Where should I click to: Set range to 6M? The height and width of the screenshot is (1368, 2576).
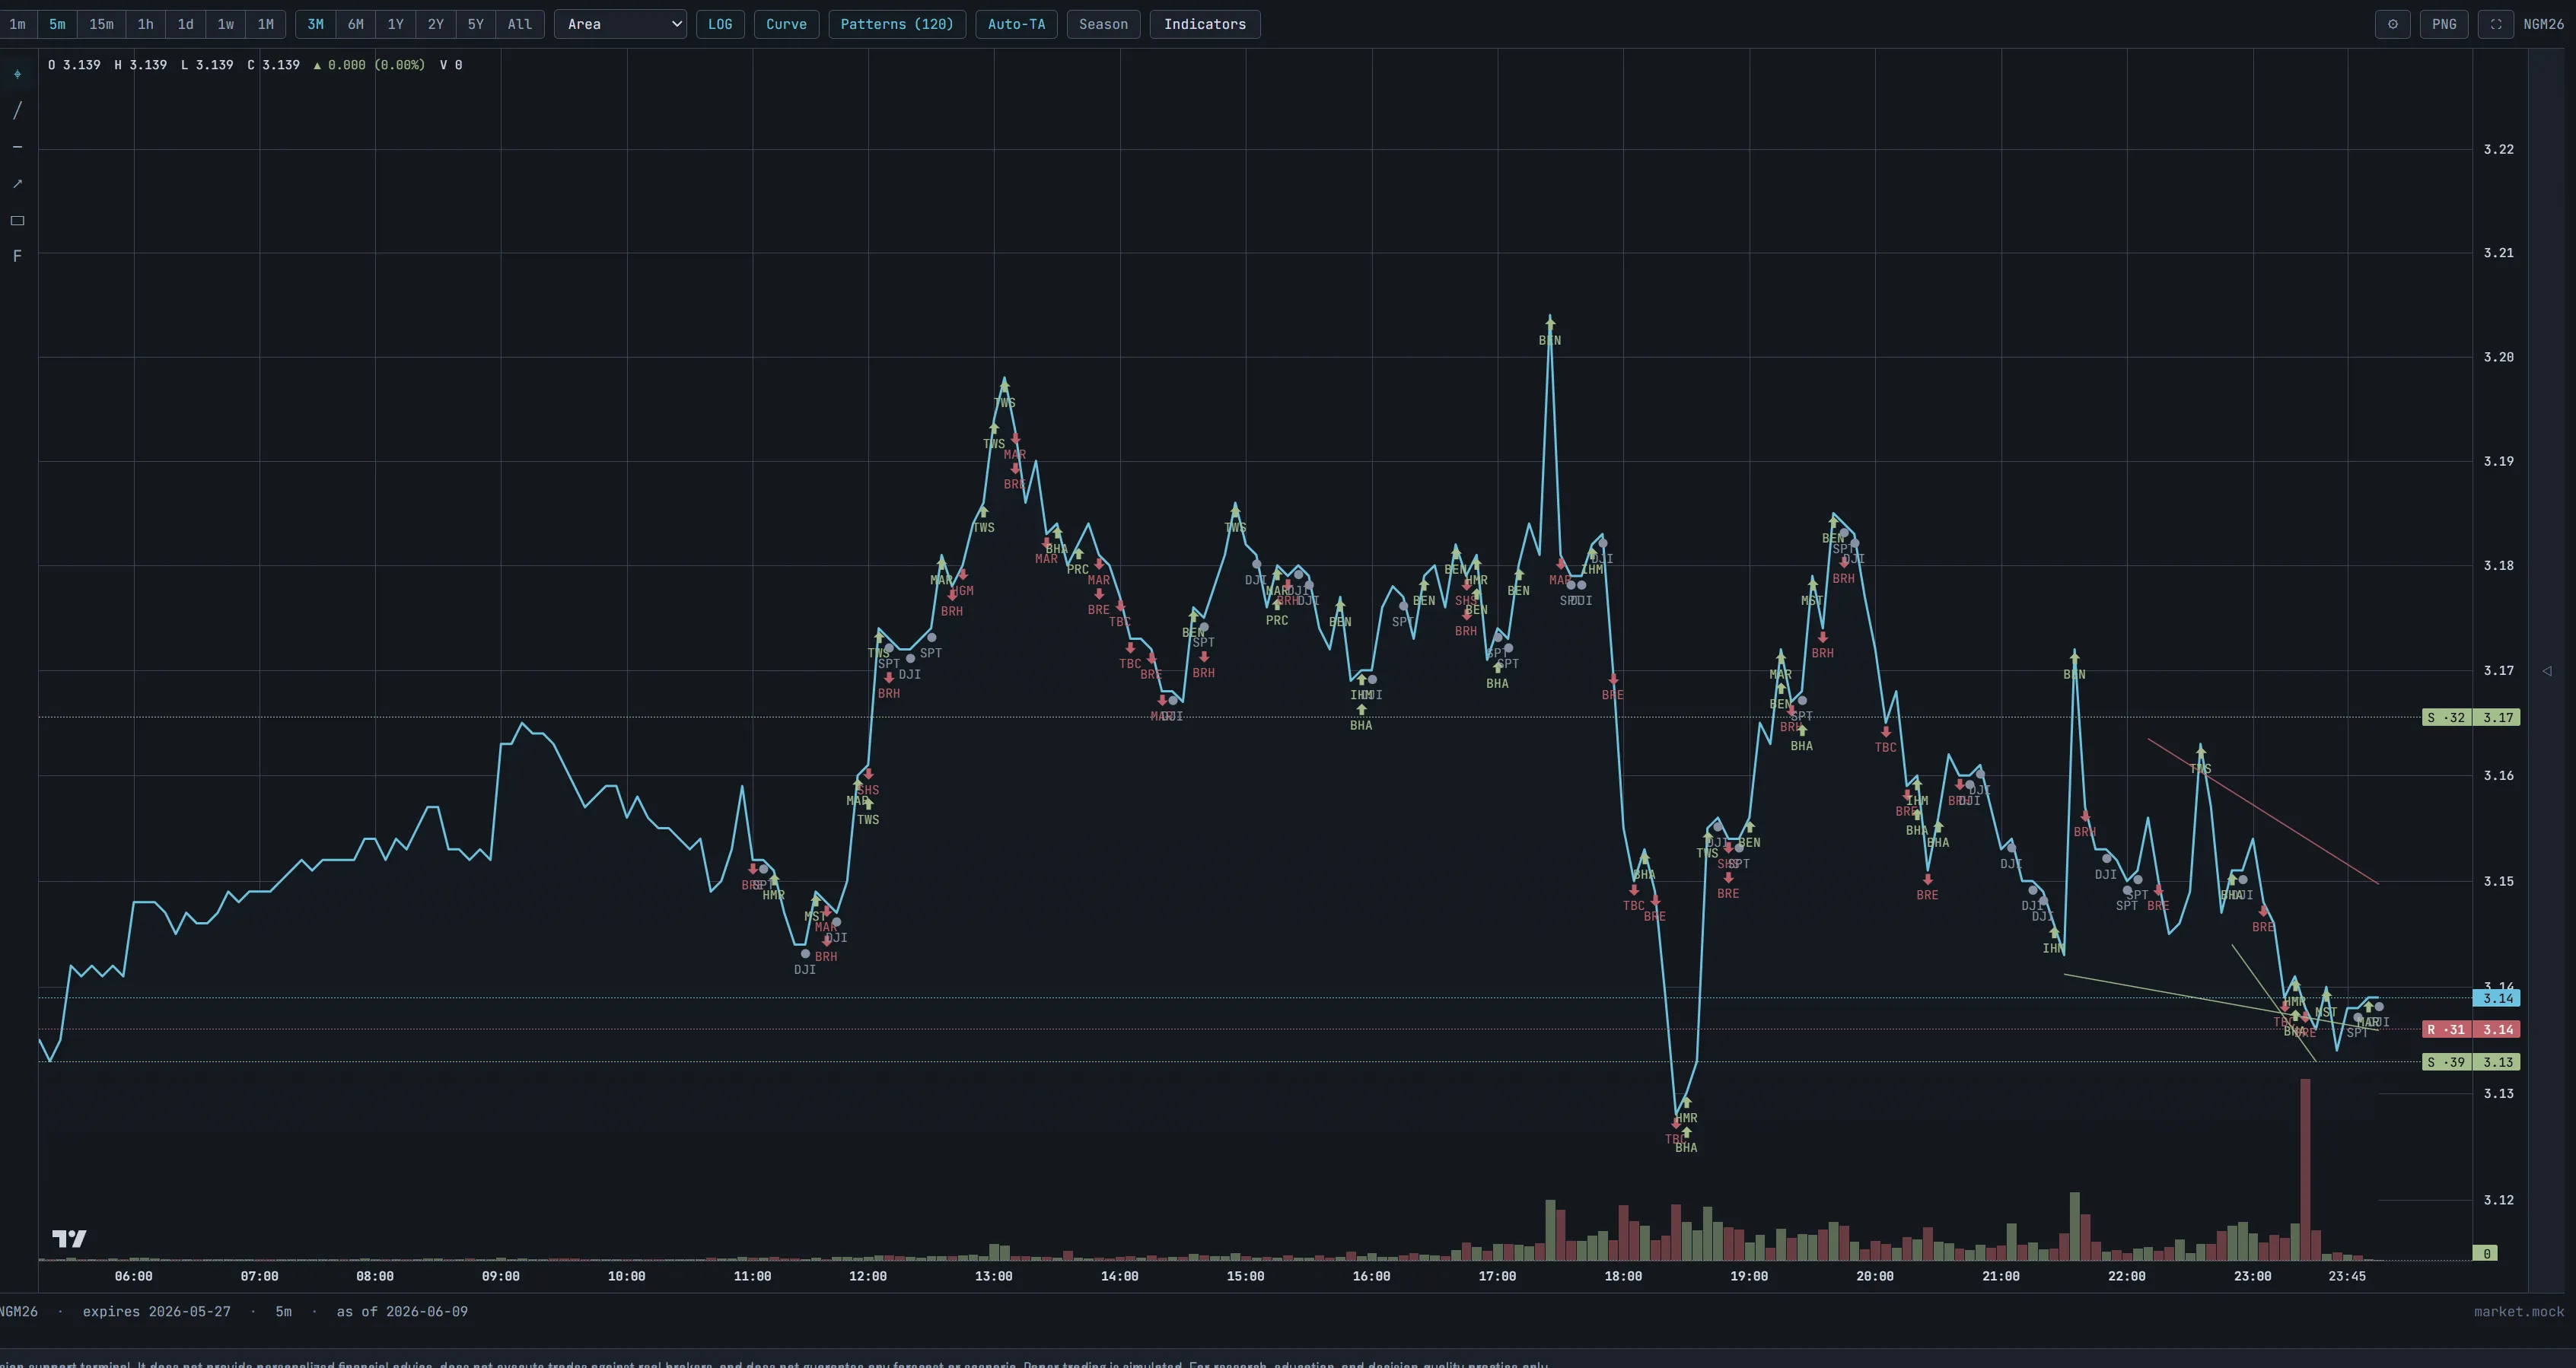pos(355,24)
